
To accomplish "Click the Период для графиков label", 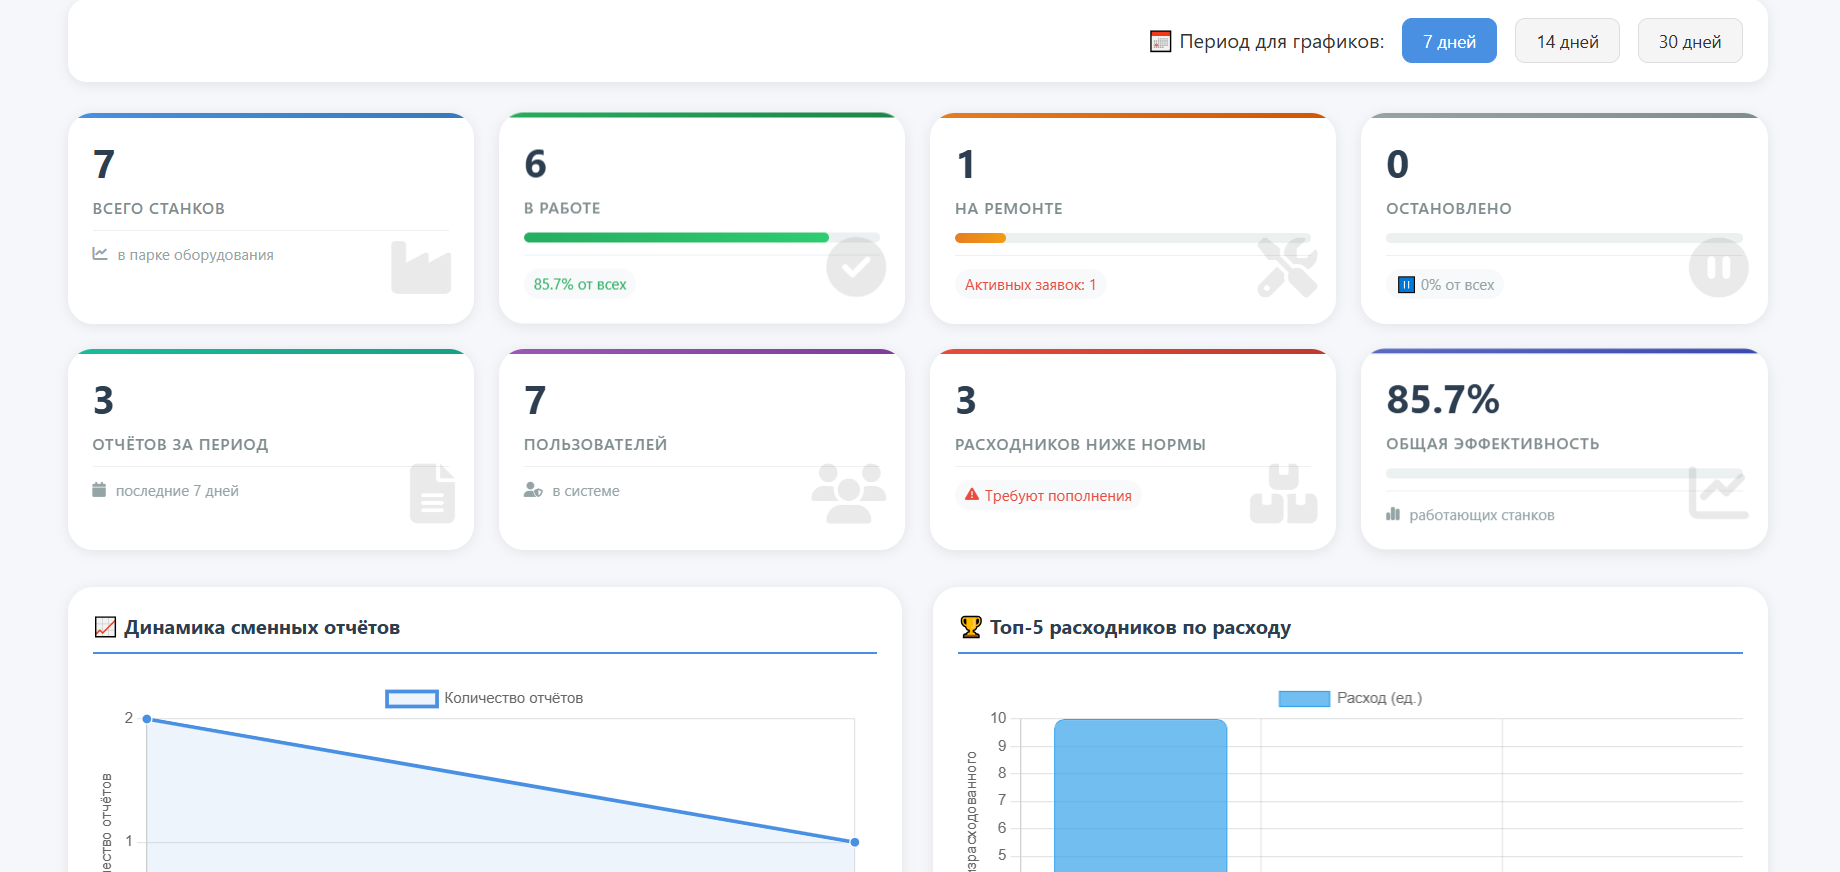I will [x=1281, y=41].
